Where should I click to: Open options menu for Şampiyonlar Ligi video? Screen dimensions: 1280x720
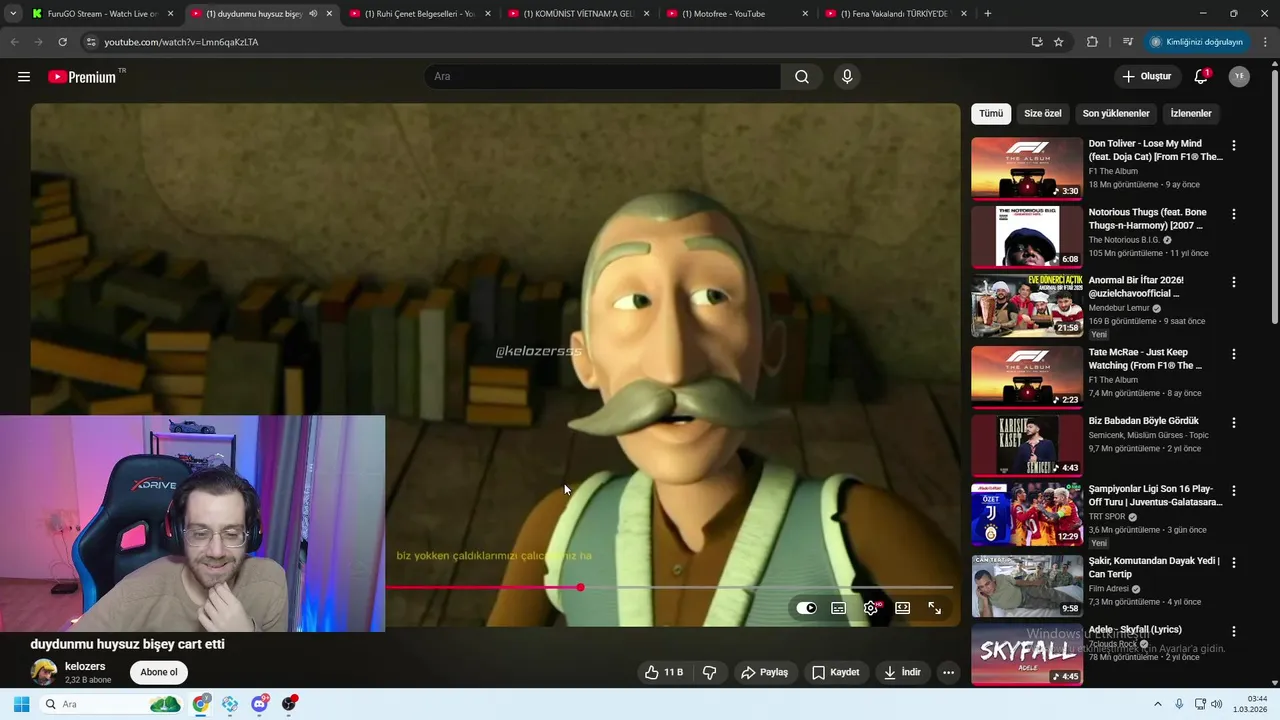tap(1233, 492)
